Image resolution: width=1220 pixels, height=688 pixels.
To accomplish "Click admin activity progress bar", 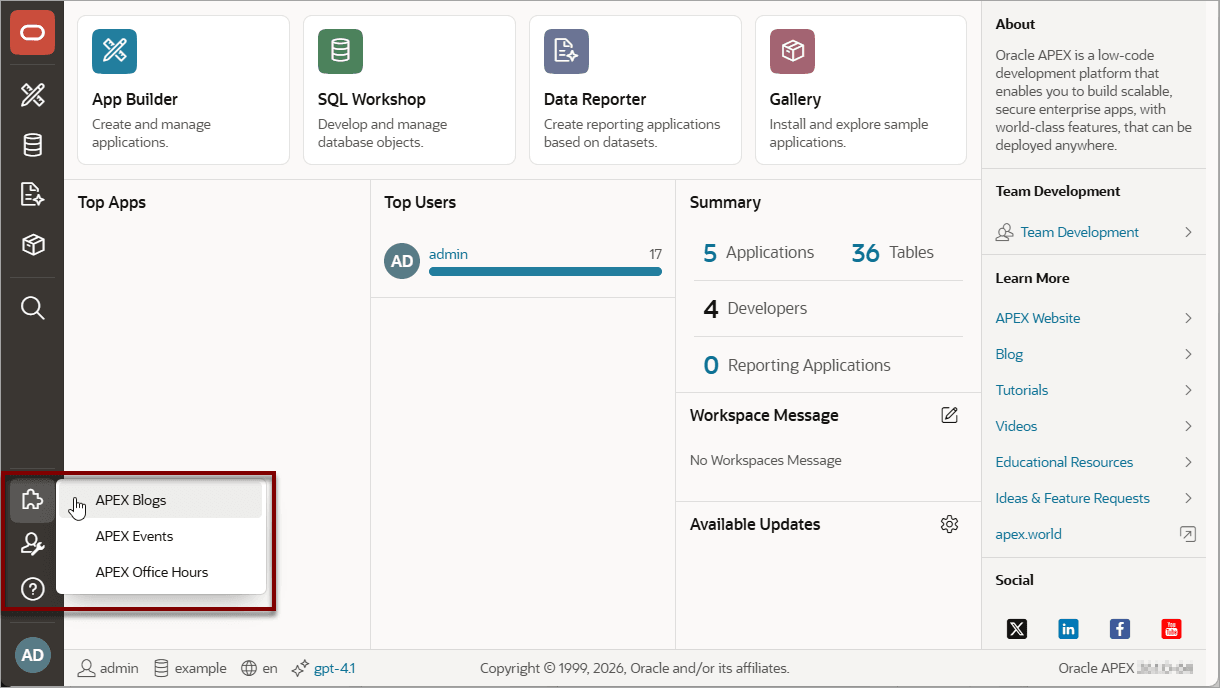I will click(x=545, y=271).
